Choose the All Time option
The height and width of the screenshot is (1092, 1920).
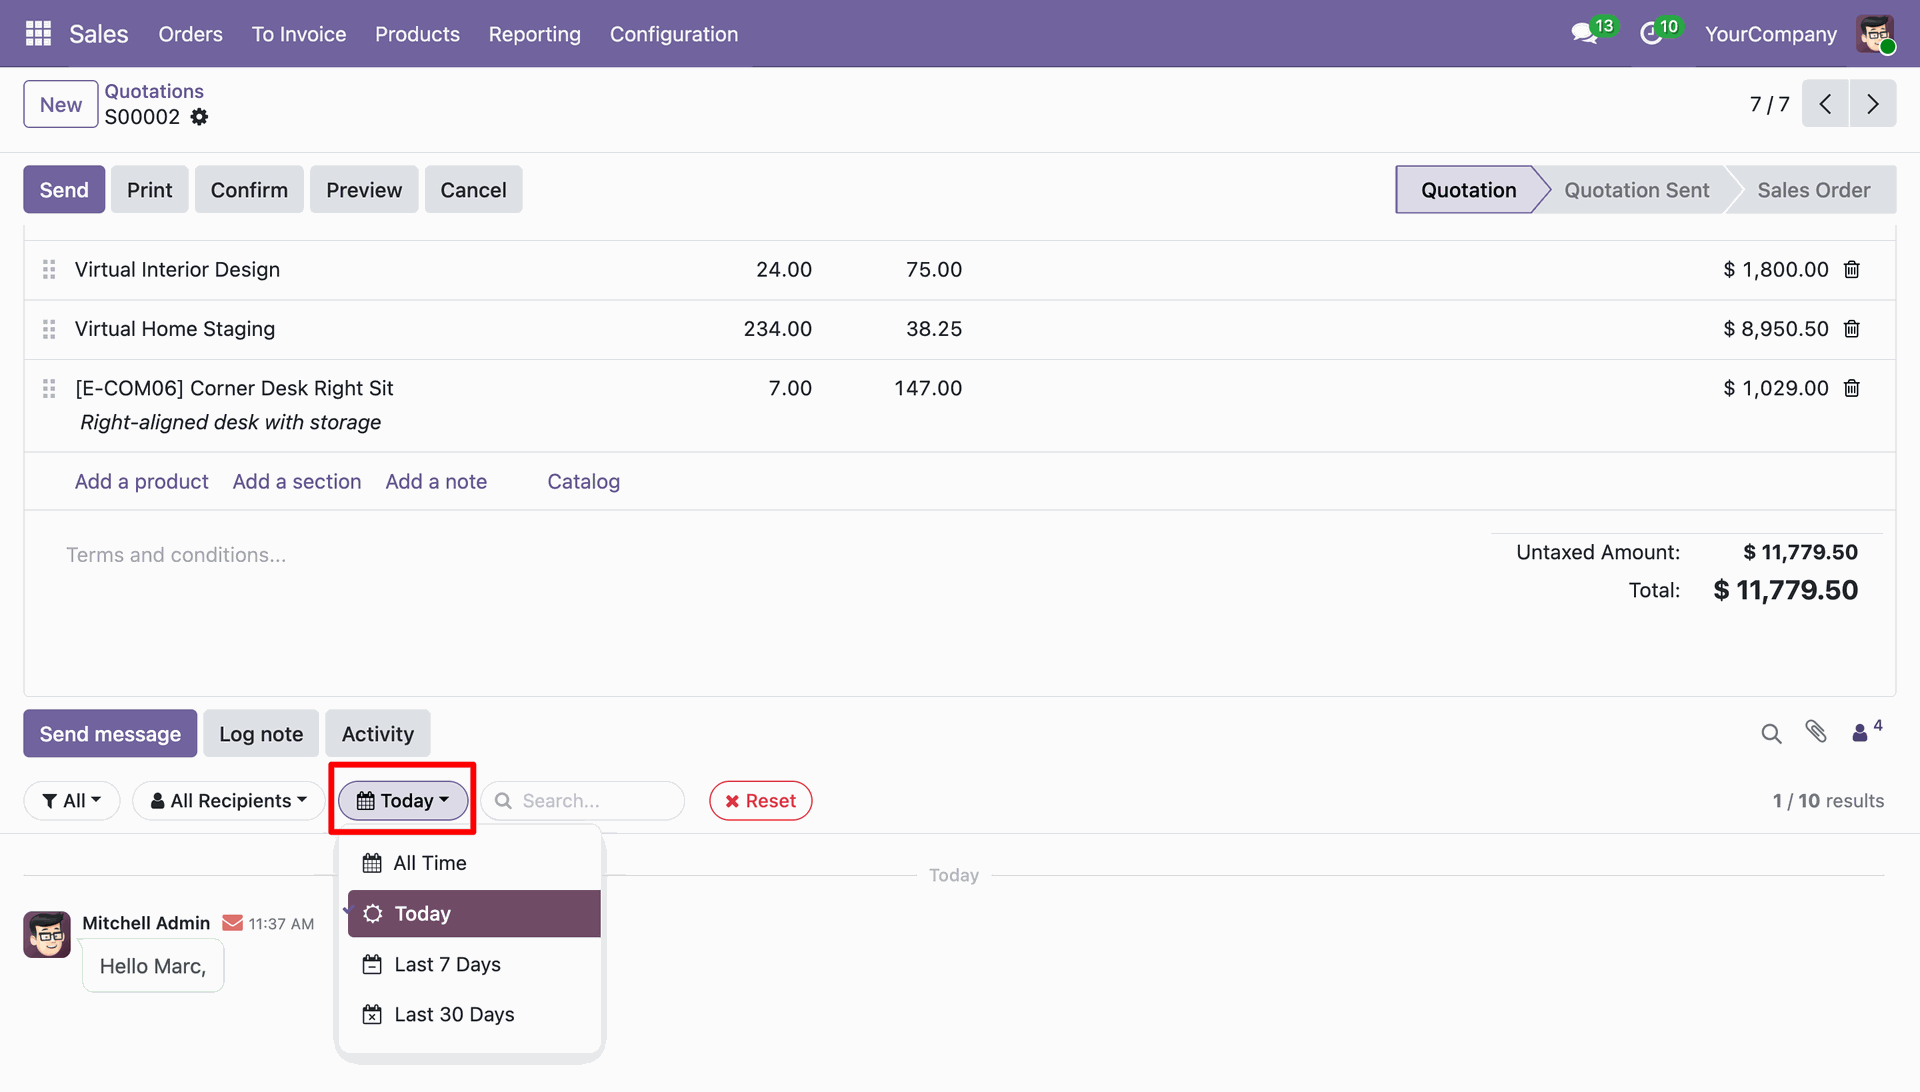(430, 863)
